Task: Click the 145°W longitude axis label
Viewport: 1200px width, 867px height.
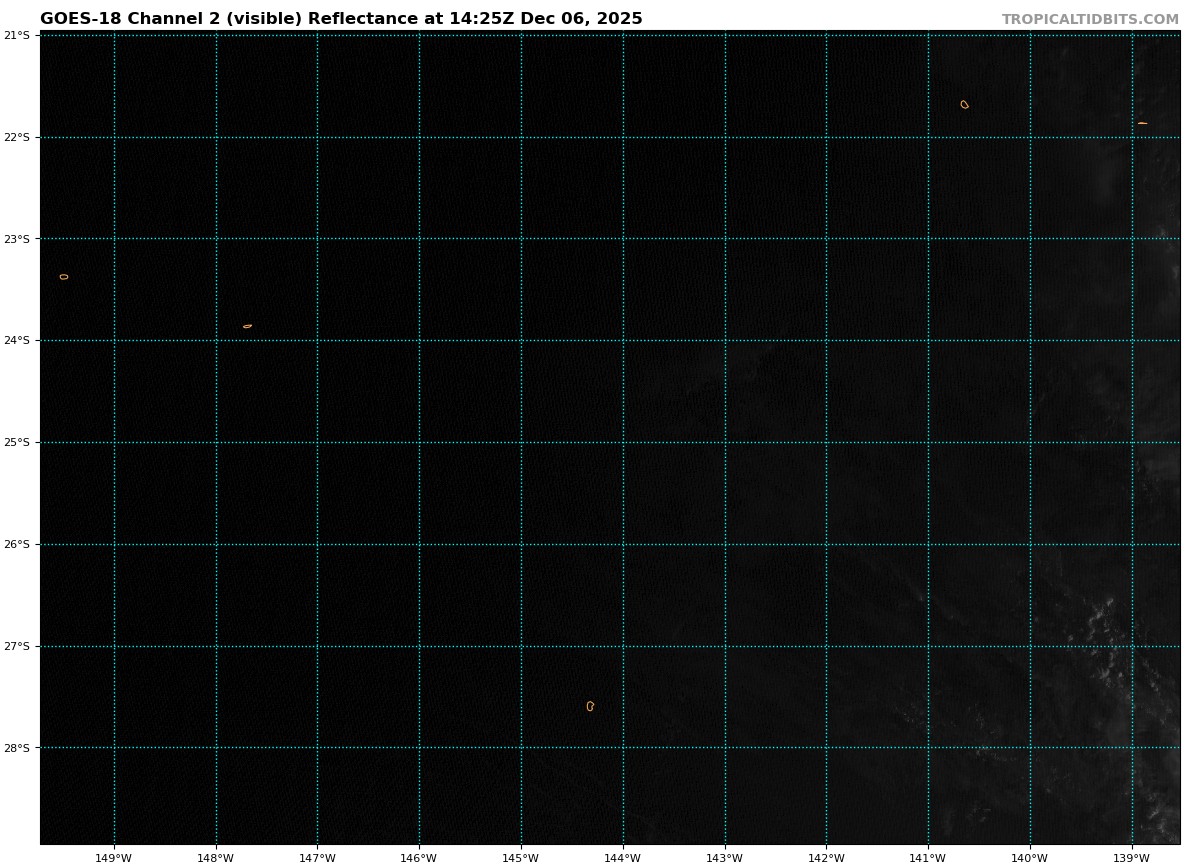Action: pos(520,858)
